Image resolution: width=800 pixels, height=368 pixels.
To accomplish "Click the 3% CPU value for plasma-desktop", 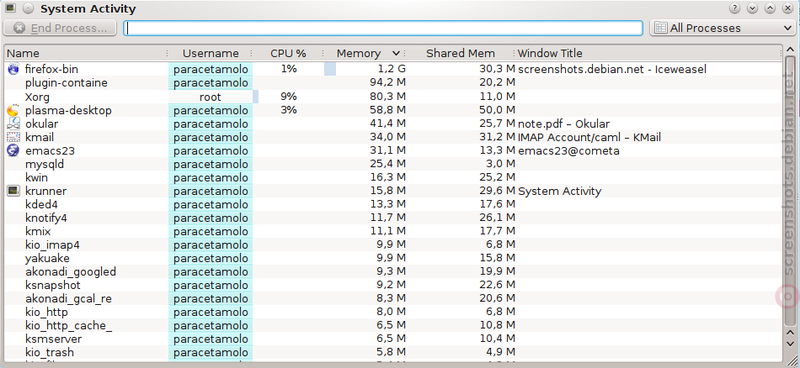I will [289, 110].
